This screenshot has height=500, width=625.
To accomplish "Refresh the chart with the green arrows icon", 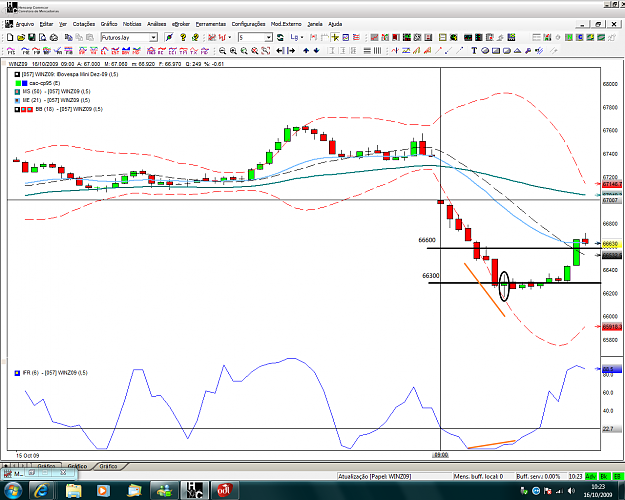I will [281, 37].
